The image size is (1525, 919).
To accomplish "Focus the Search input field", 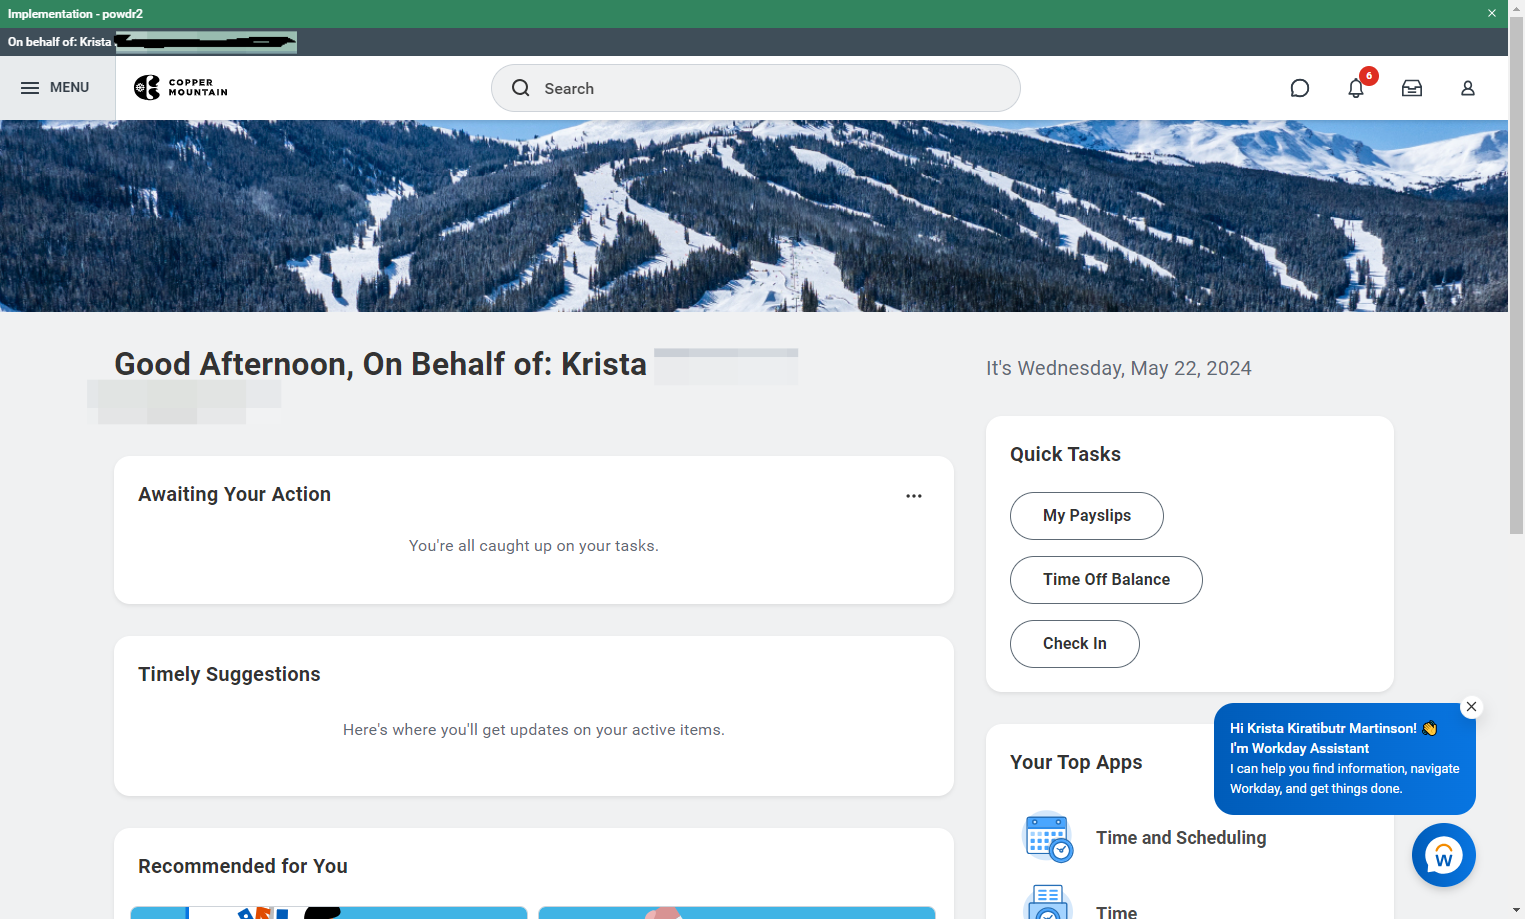I will click(x=756, y=88).
